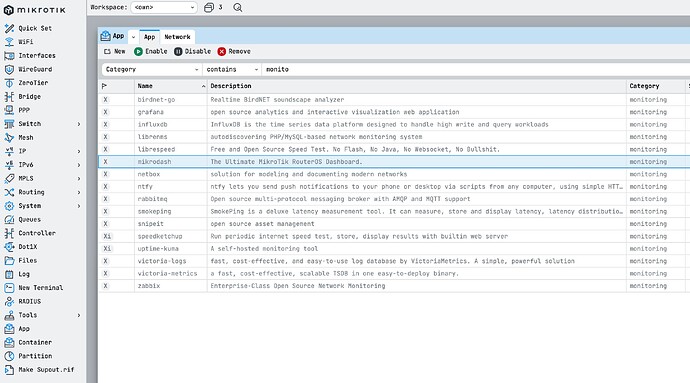This screenshot has width=690, height=383.
Task: Expand the MPLS submenu
Action: pyautogui.click(x=79, y=179)
